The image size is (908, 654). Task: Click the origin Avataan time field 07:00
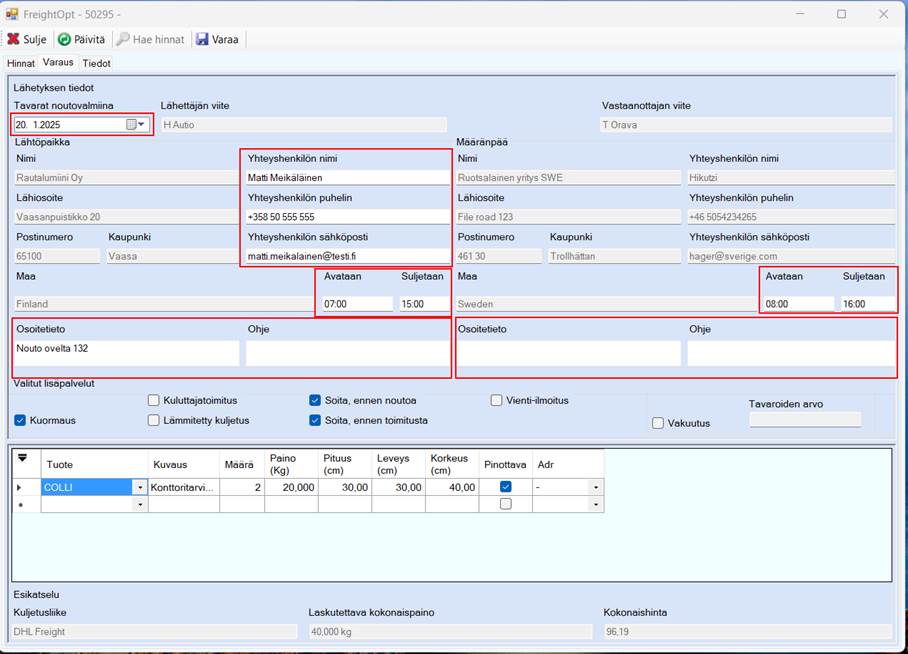357,304
